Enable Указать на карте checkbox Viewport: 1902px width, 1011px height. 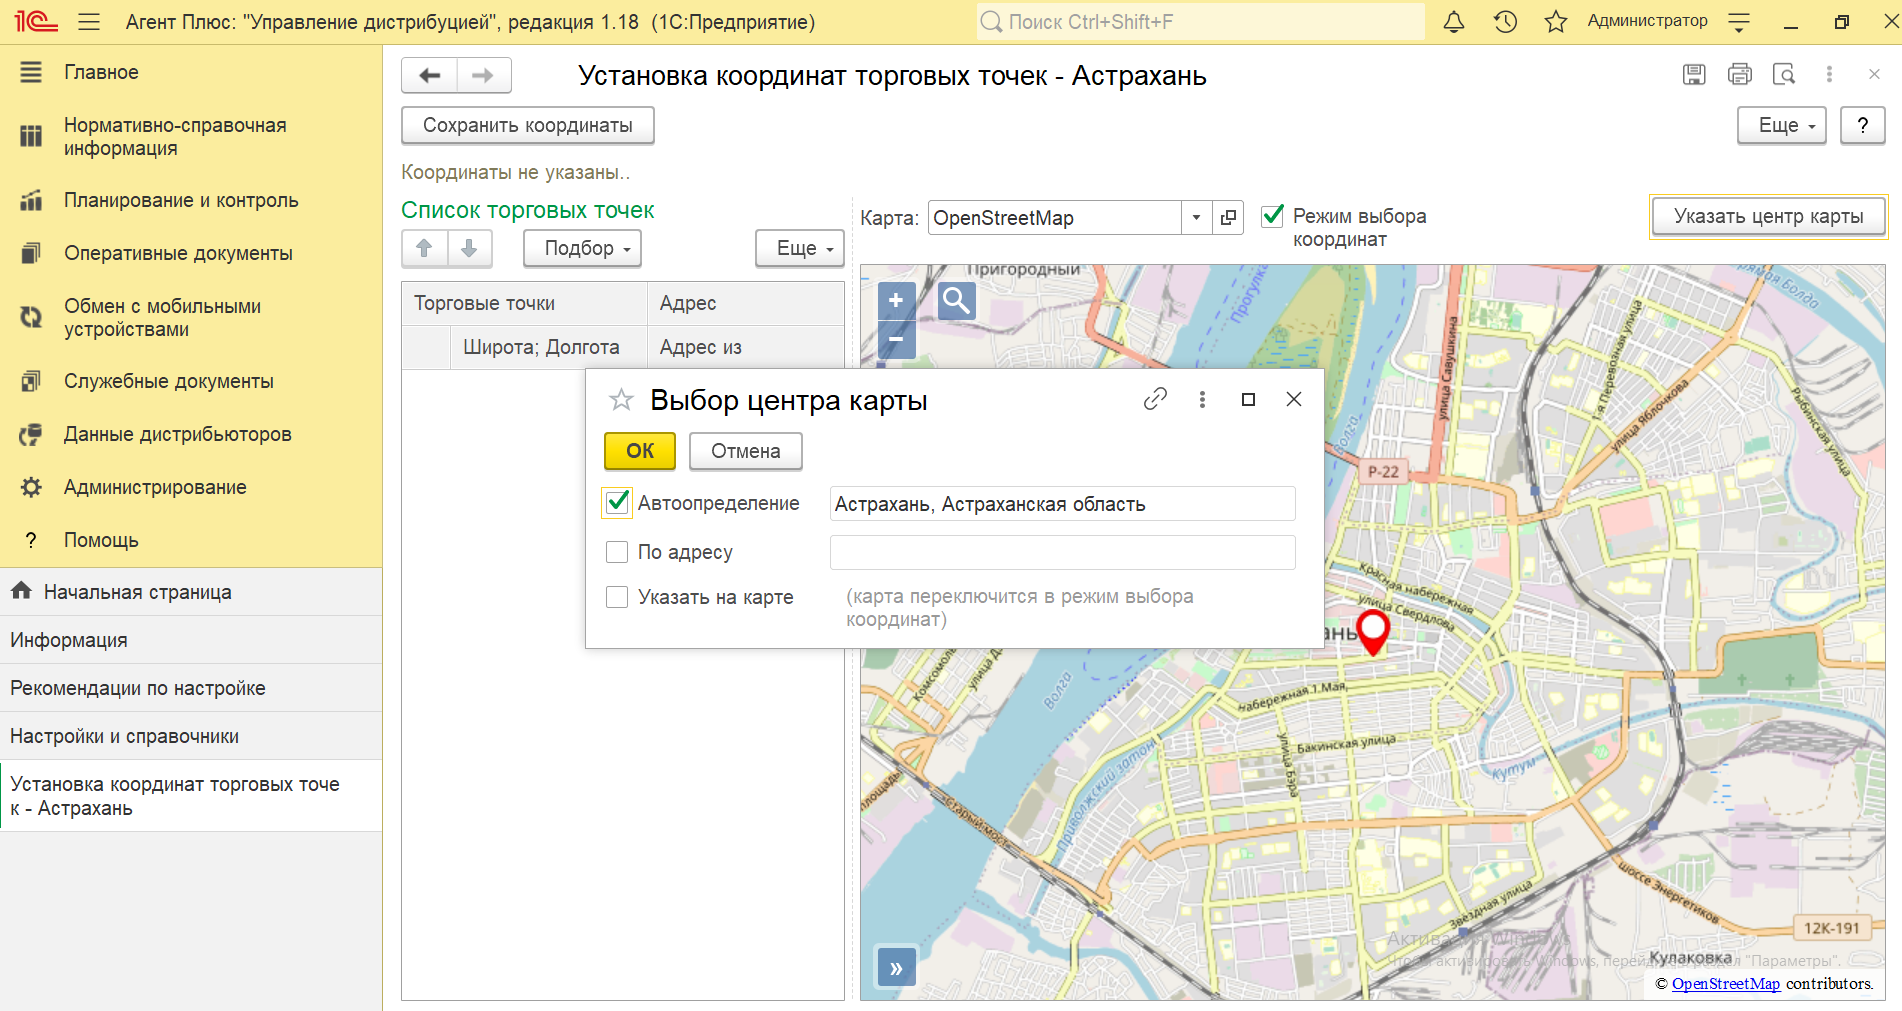(x=617, y=597)
